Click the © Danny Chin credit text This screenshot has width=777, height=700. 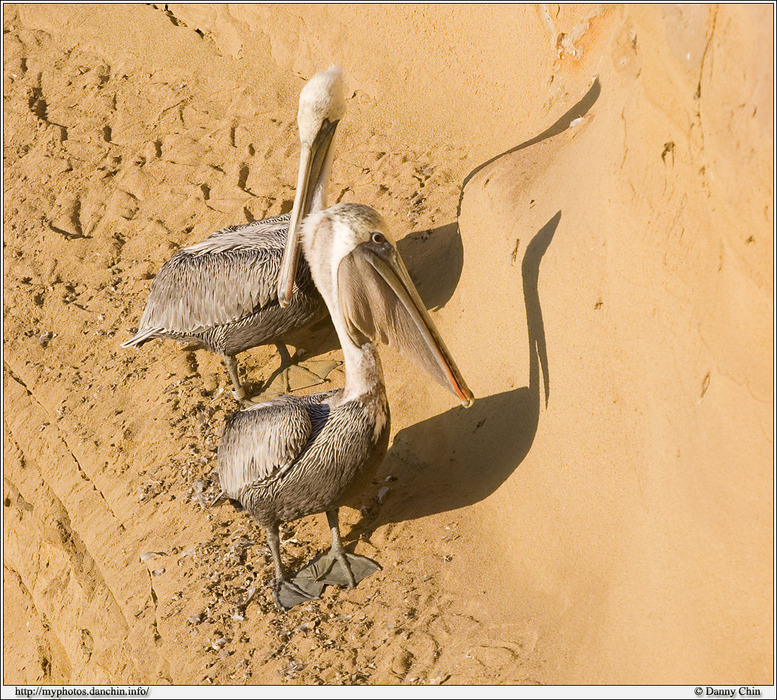pyautogui.click(x=727, y=692)
